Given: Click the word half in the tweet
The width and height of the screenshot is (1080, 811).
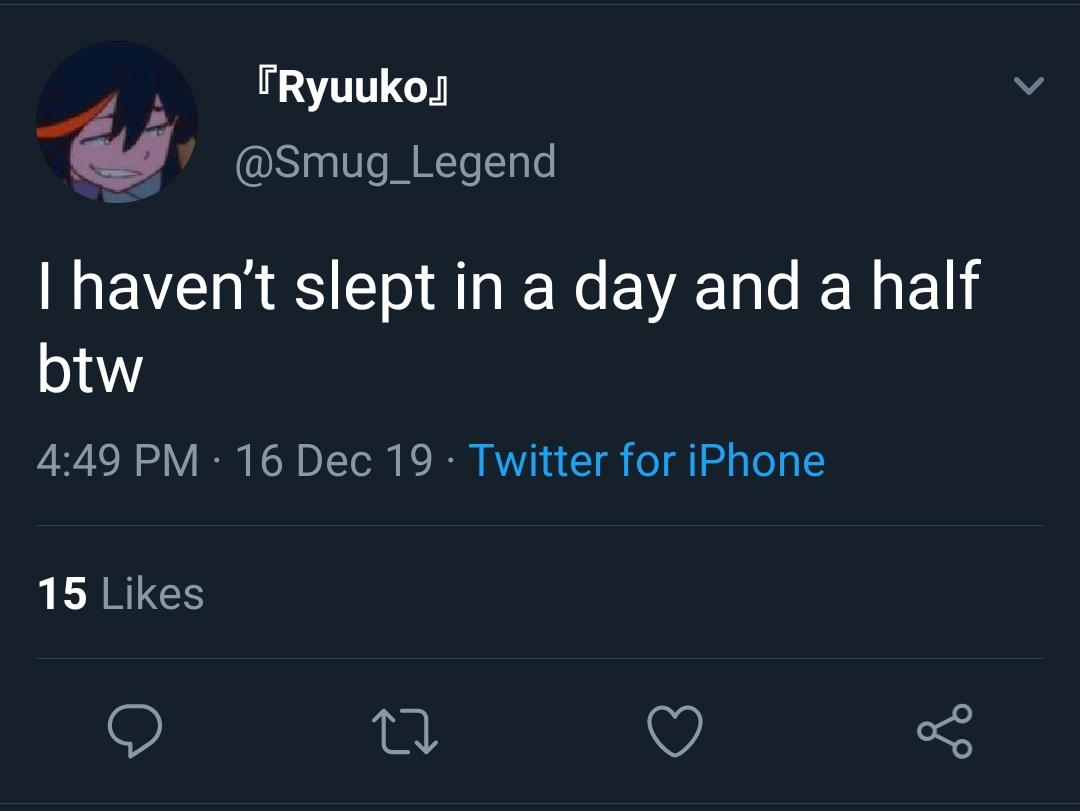Looking at the screenshot, I should coord(926,285).
